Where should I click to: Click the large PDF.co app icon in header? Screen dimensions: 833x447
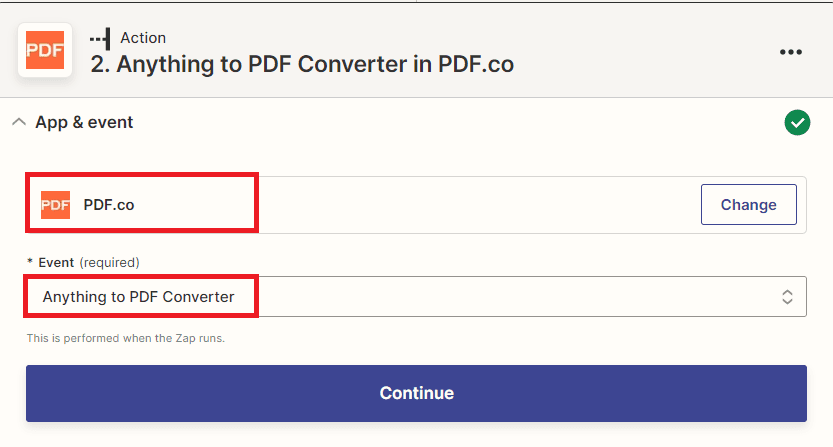coord(45,50)
